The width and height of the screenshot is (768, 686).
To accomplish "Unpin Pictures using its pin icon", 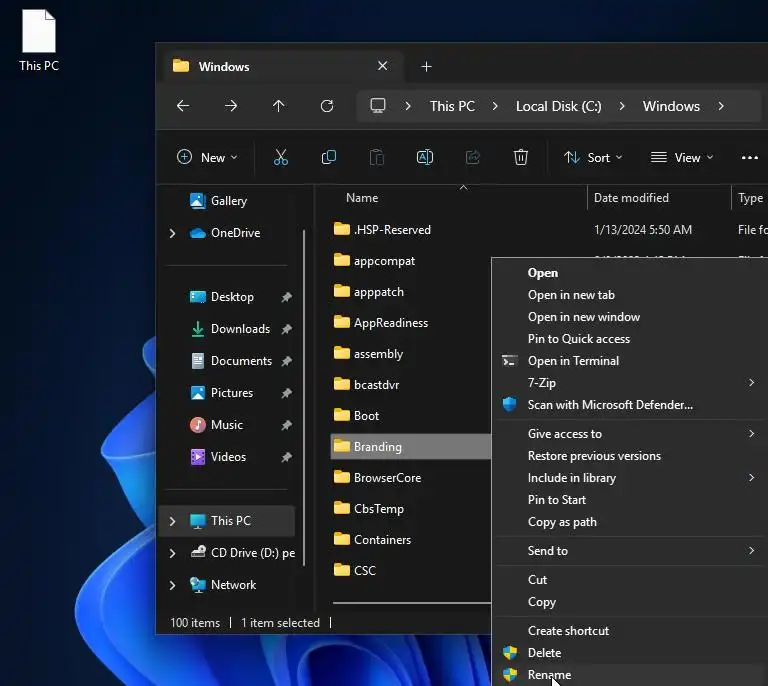I will tap(287, 393).
